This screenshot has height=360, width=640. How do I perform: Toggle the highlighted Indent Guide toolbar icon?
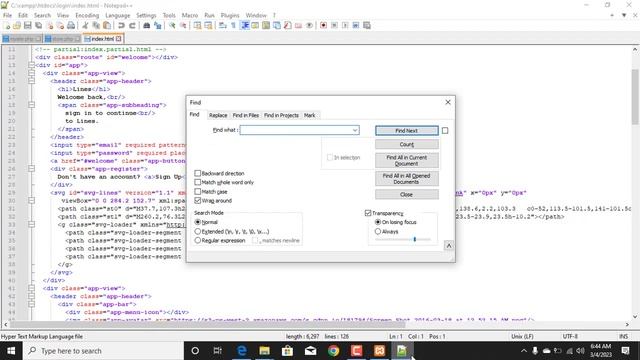(244, 25)
